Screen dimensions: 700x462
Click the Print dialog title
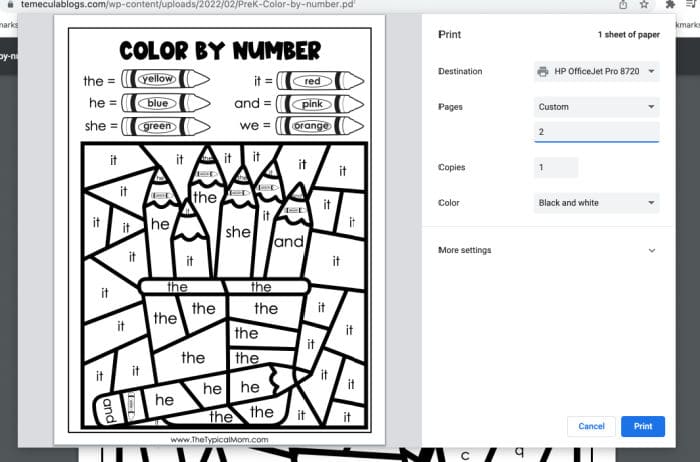point(449,34)
